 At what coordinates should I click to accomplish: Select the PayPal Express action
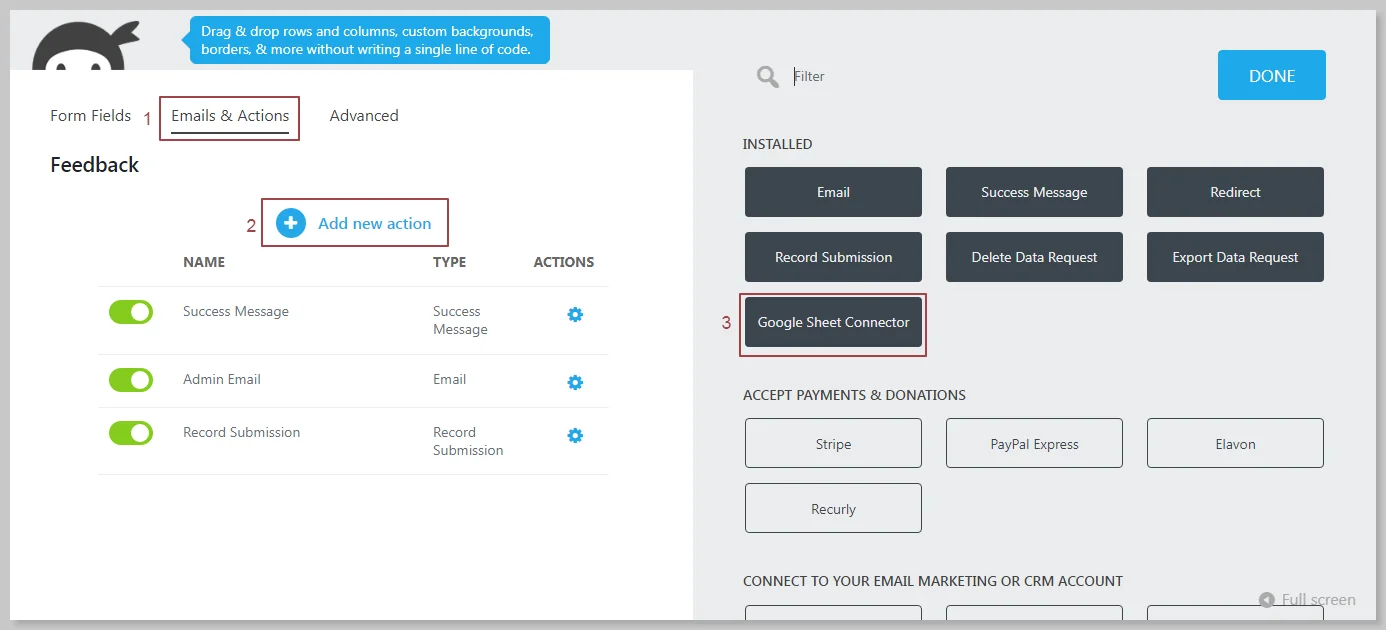[1034, 444]
